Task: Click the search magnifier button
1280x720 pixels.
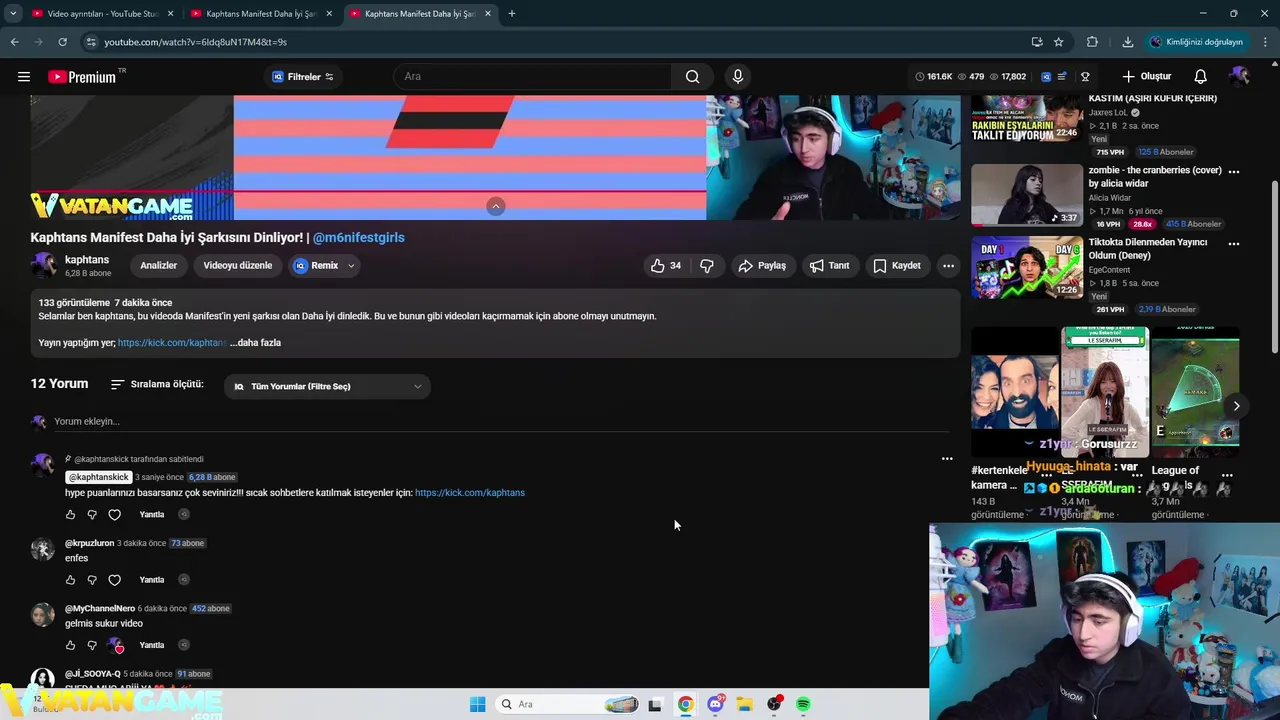Action: tap(692, 77)
